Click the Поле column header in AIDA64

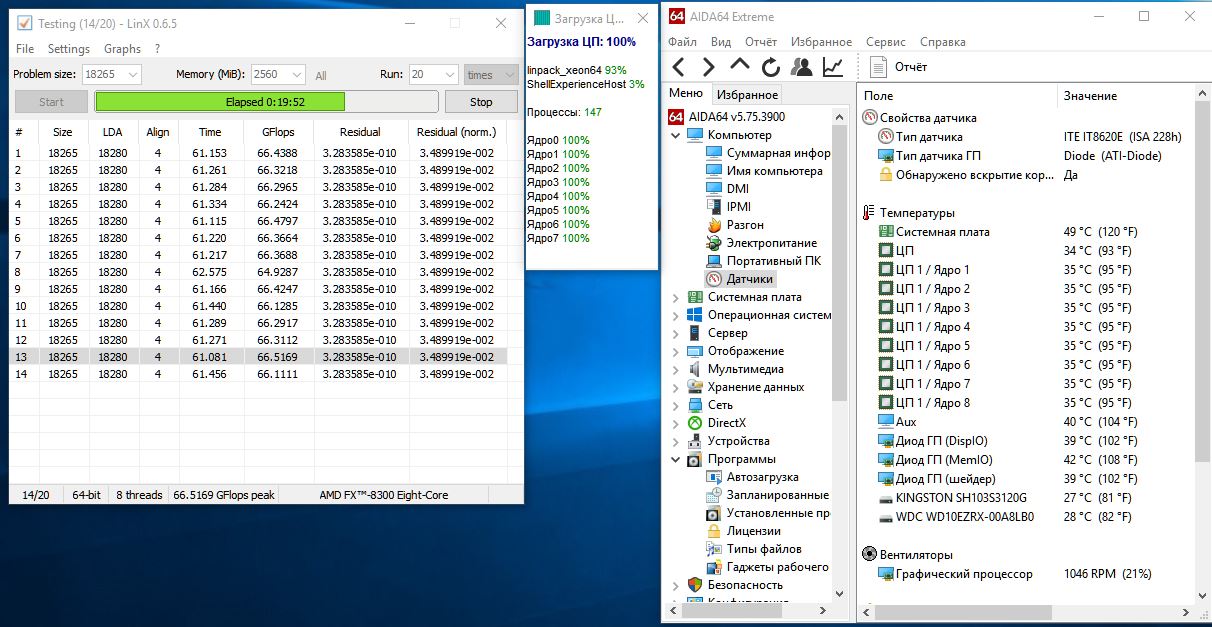click(957, 96)
